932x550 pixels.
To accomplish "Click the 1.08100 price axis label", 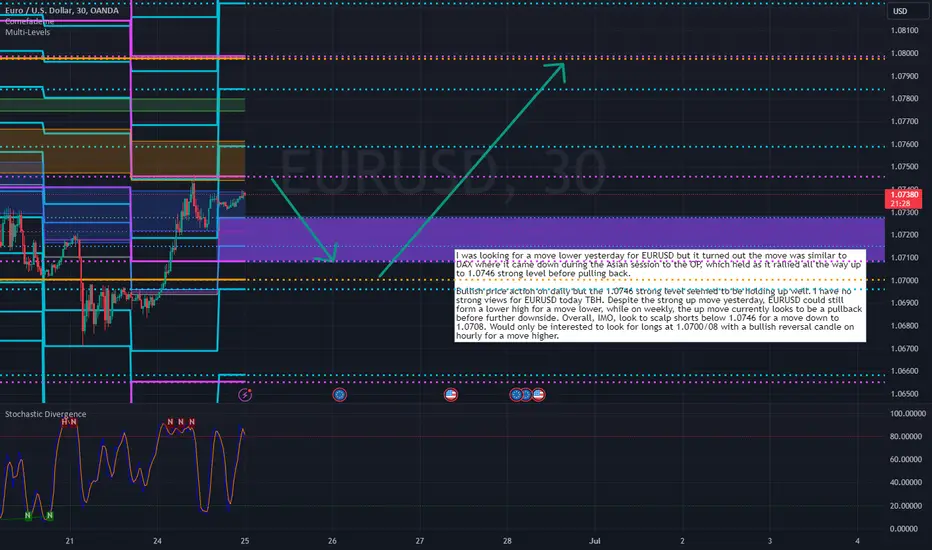I will (x=904, y=30).
